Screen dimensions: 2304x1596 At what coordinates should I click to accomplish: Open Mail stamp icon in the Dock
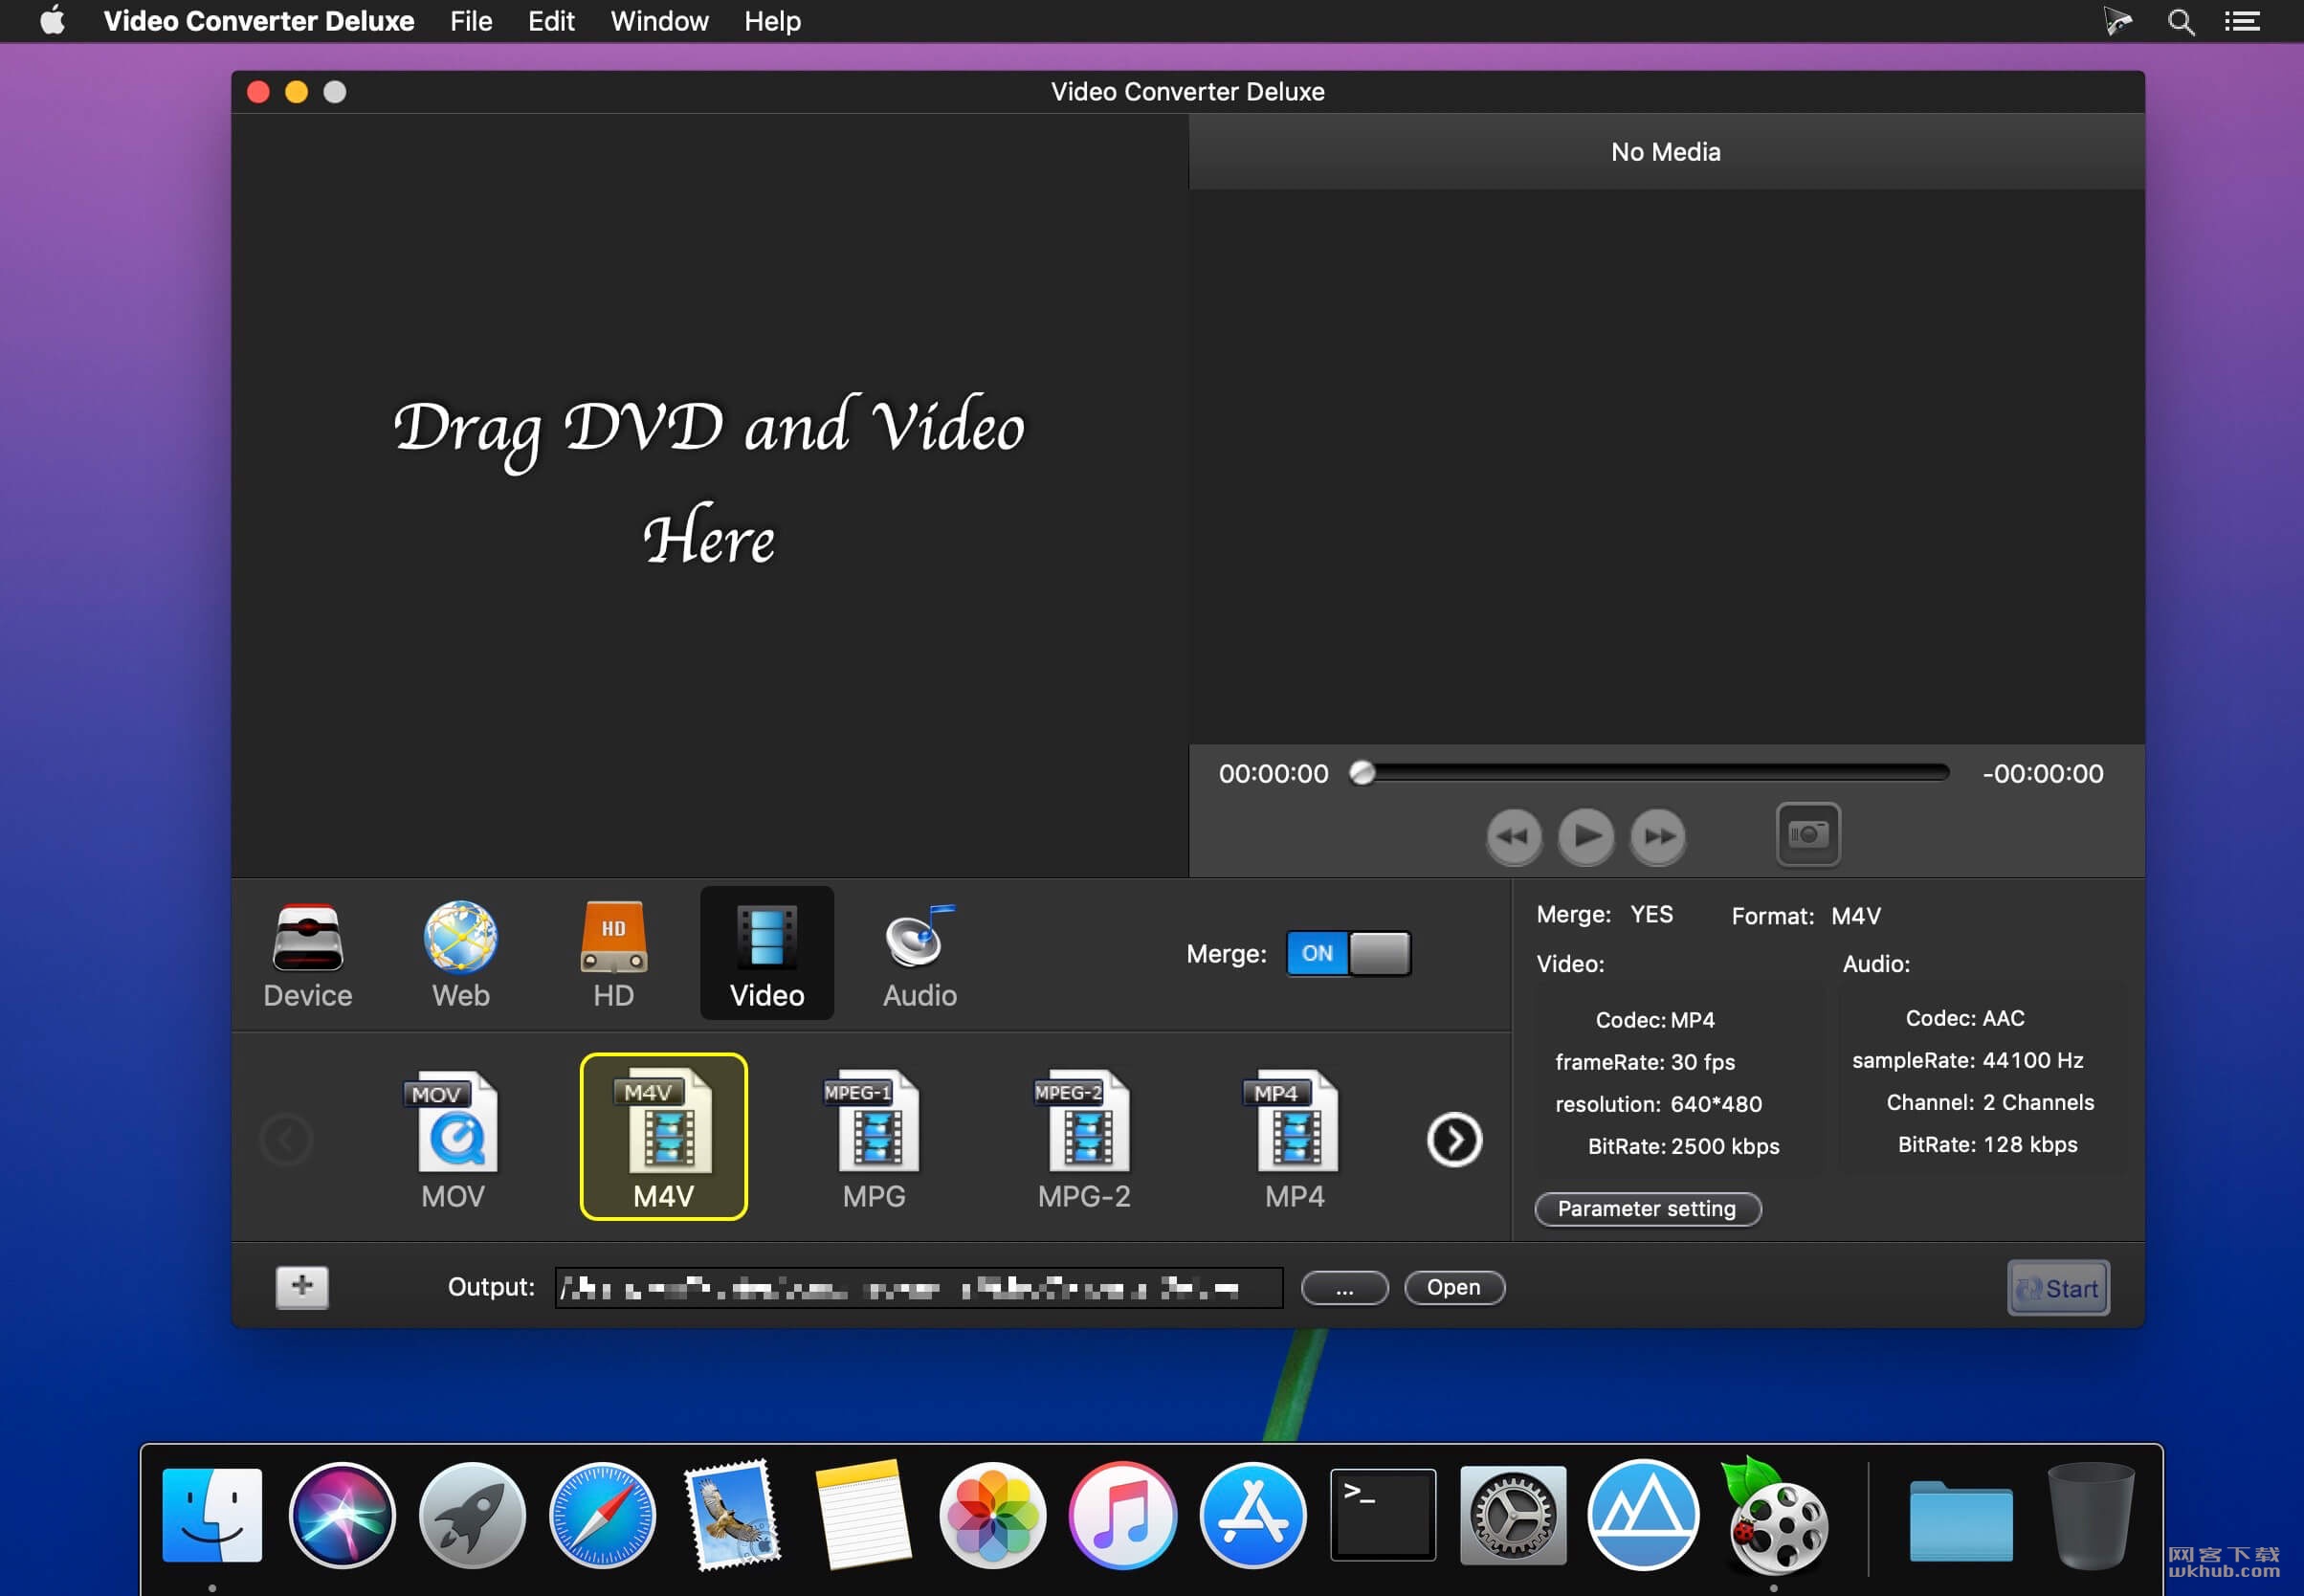(x=732, y=1514)
